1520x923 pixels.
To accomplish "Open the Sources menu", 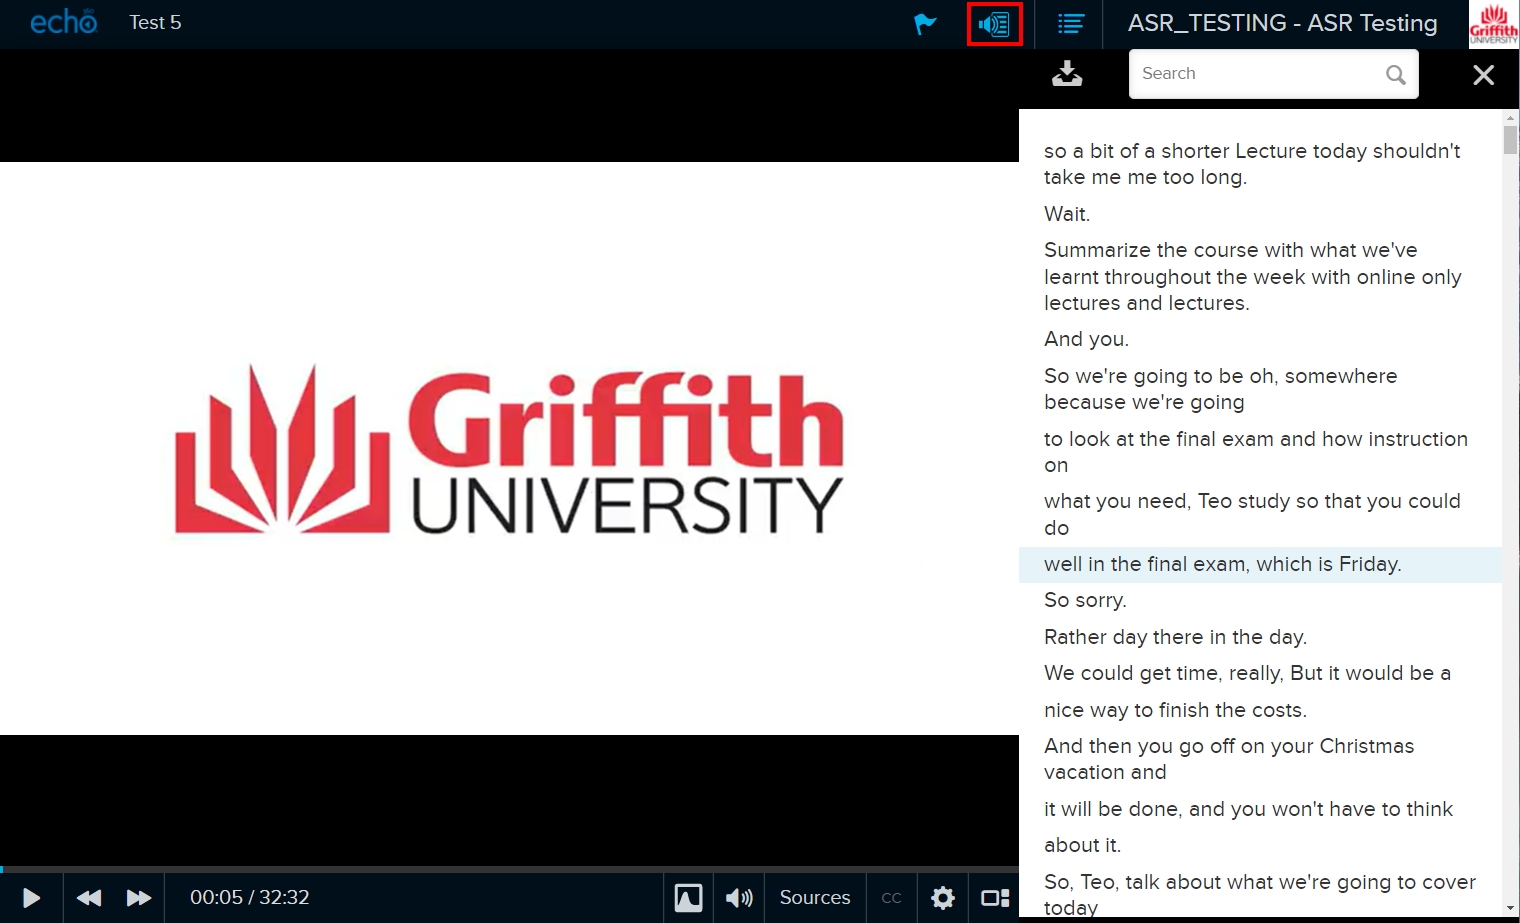I will tap(814, 898).
